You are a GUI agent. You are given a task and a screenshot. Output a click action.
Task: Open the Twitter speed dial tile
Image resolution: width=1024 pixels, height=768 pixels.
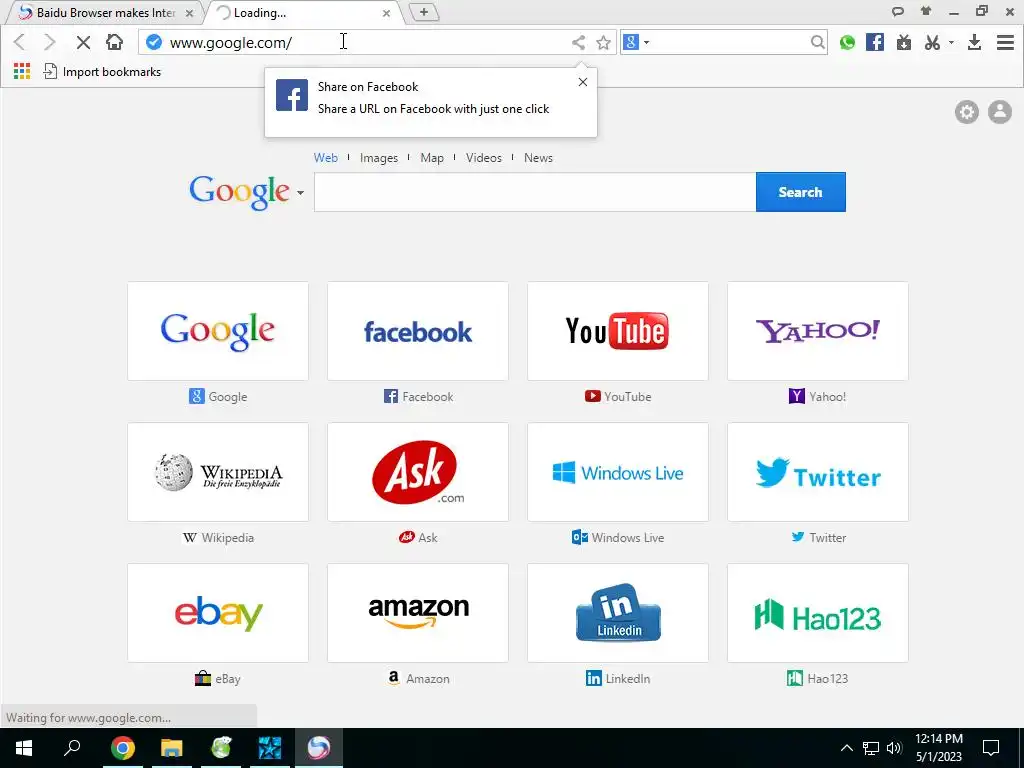coord(818,472)
